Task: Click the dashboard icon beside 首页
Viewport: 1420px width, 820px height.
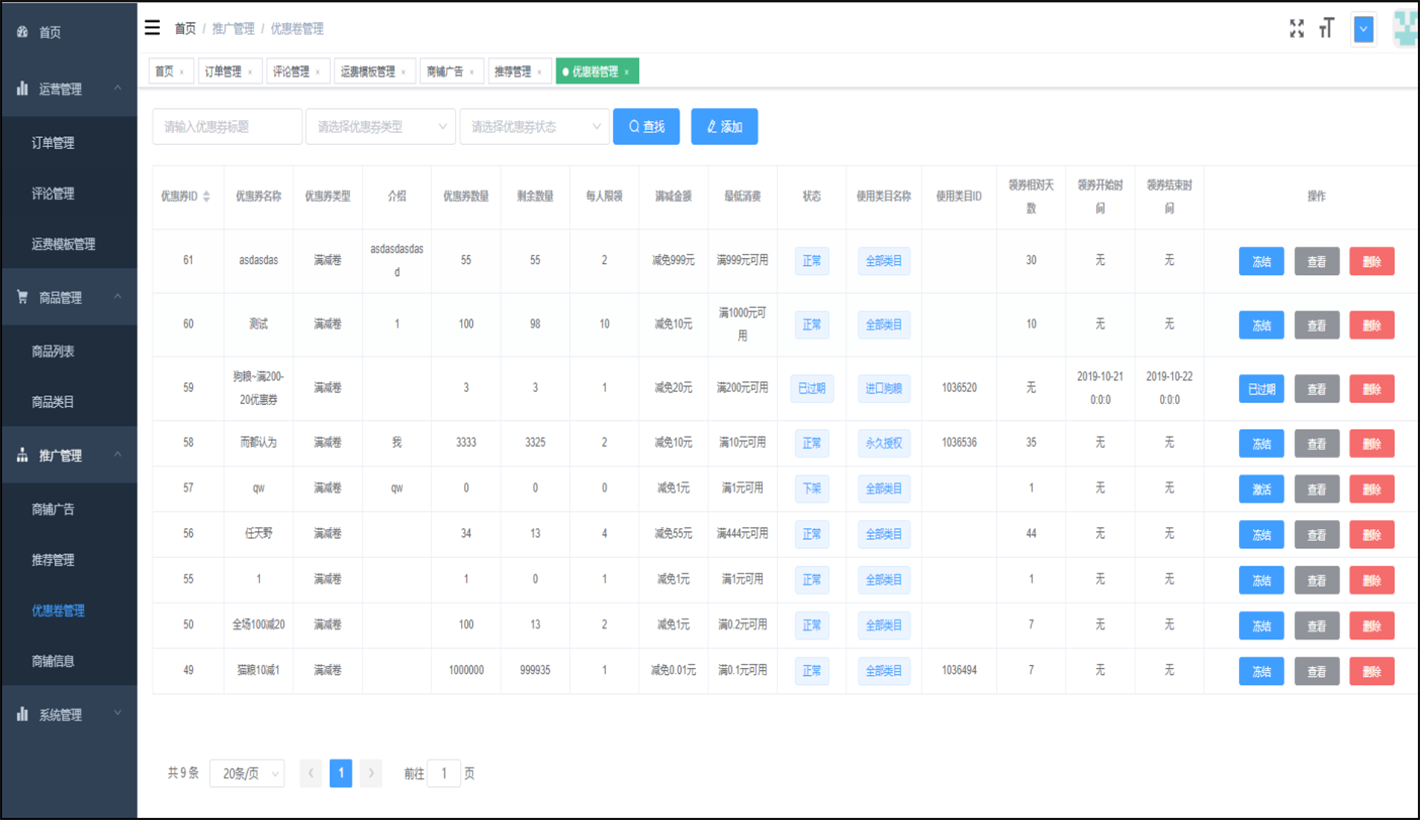Action: pyautogui.click(x=22, y=32)
